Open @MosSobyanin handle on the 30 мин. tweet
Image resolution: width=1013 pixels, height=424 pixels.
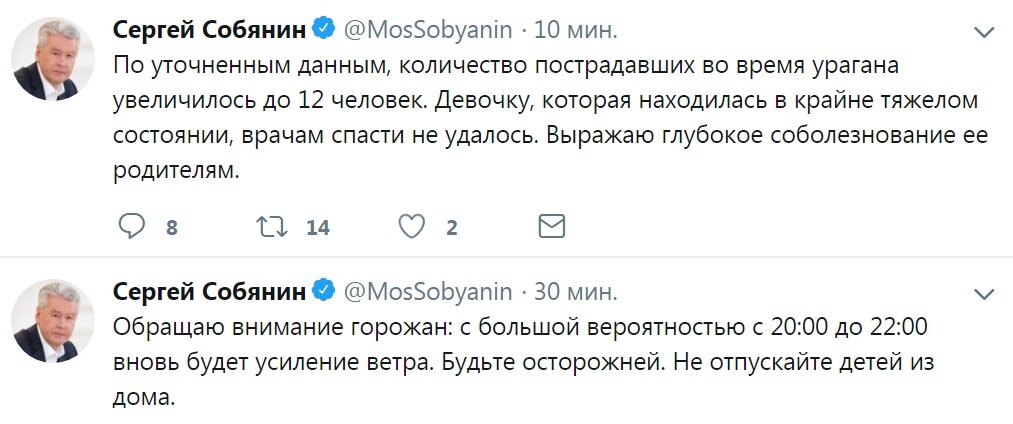coord(428,292)
